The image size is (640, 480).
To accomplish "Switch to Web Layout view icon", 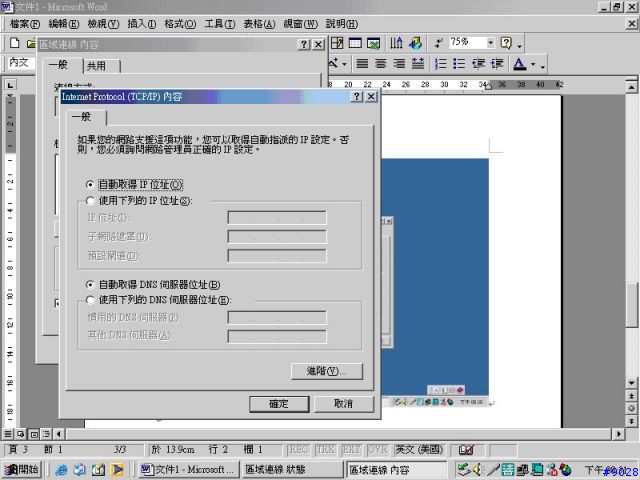I will click(x=21, y=434).
